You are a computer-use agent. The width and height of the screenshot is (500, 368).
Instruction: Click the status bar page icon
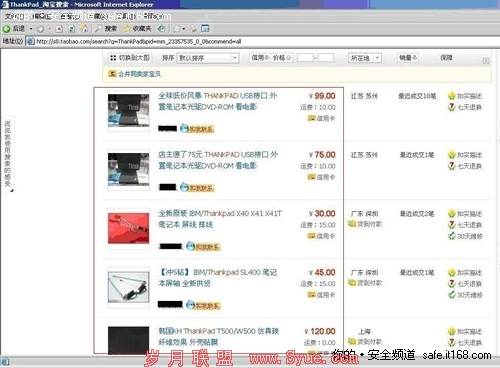5,362
